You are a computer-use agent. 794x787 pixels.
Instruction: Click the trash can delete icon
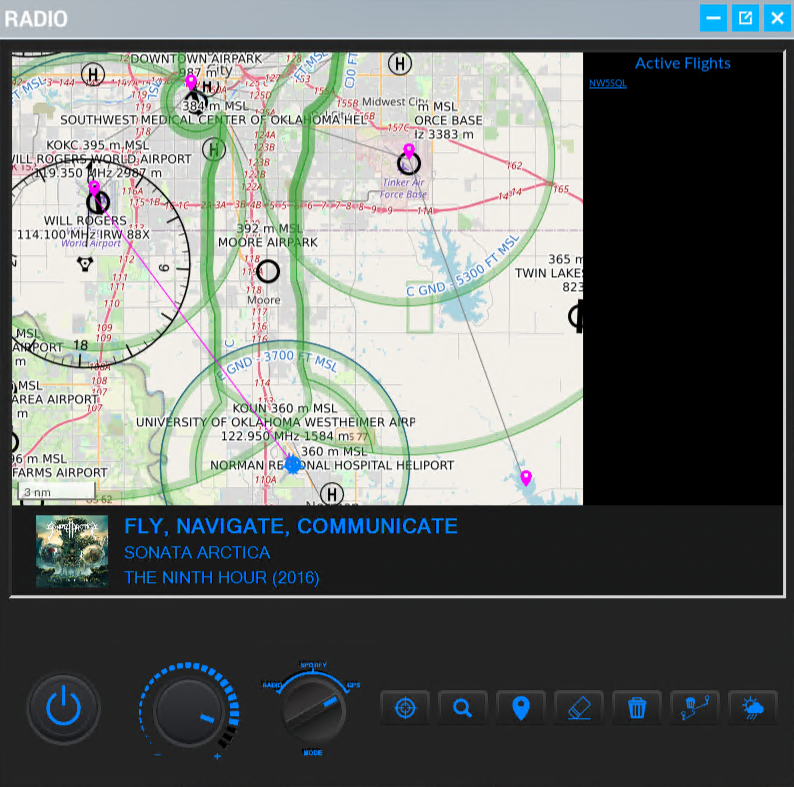(637, 708)
